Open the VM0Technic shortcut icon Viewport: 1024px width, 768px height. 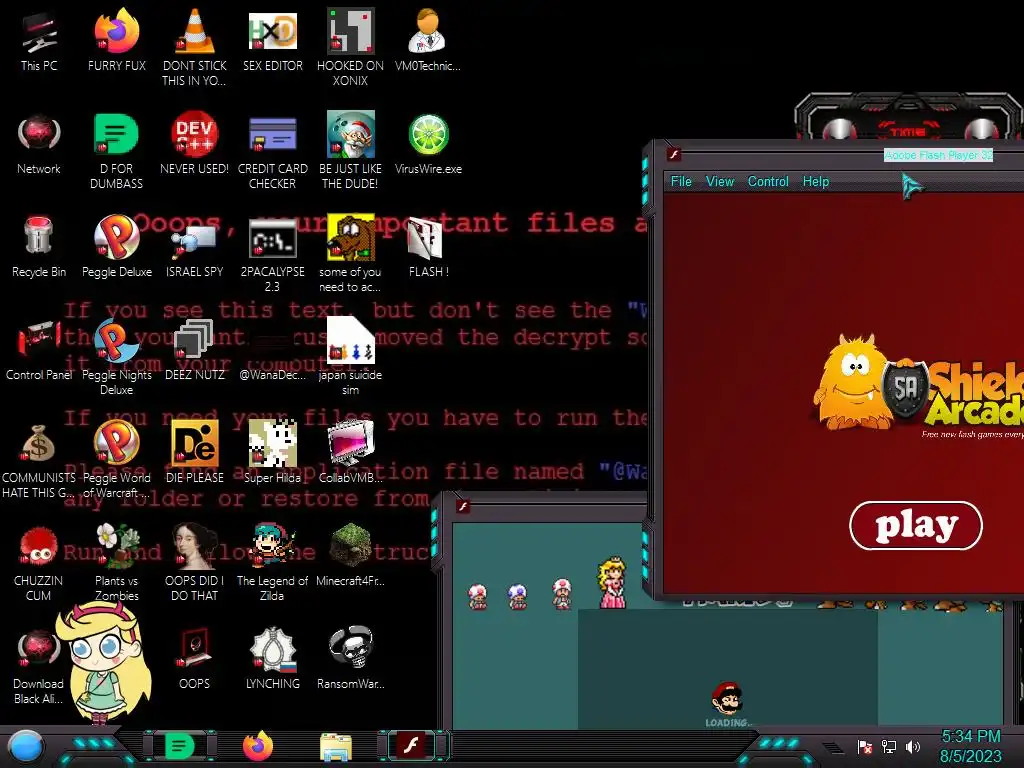coord(427,31)
